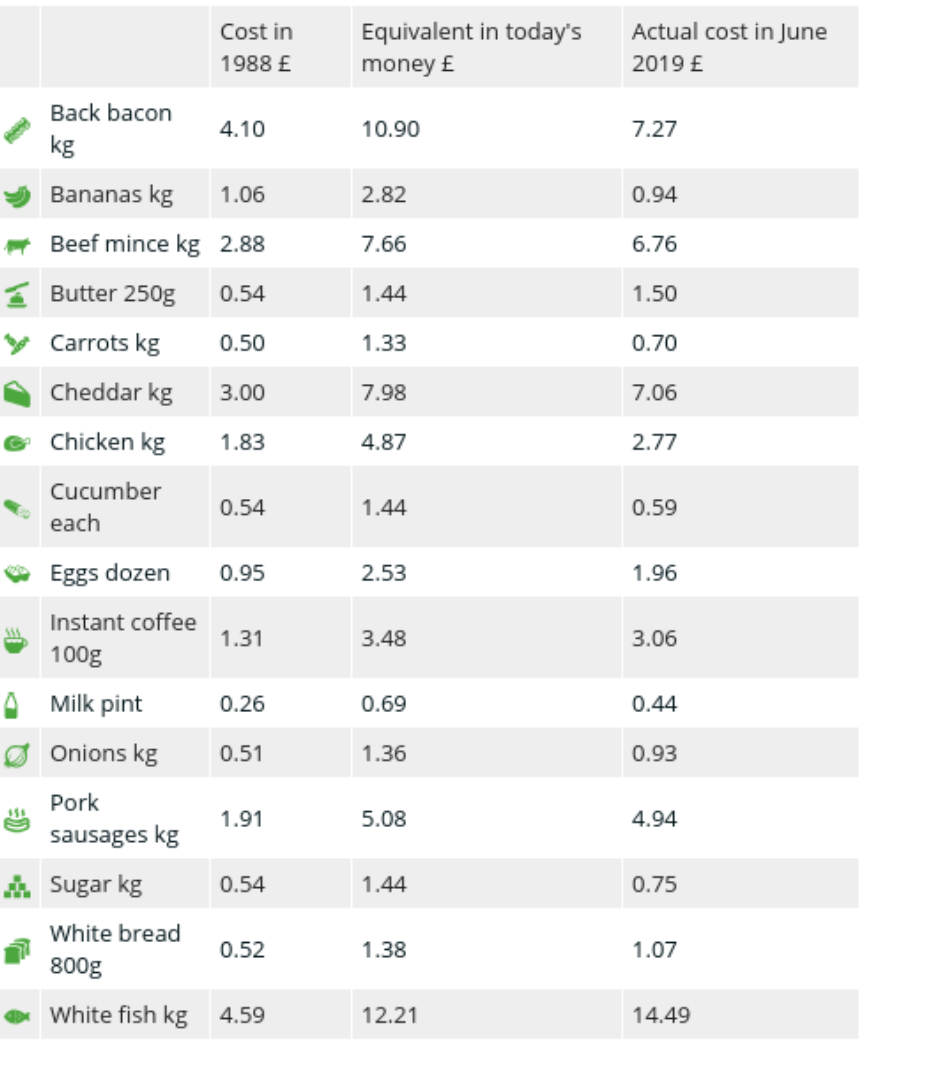Click the eggs icon
This screenshot has height=1085, width=928.
(17, 574)
